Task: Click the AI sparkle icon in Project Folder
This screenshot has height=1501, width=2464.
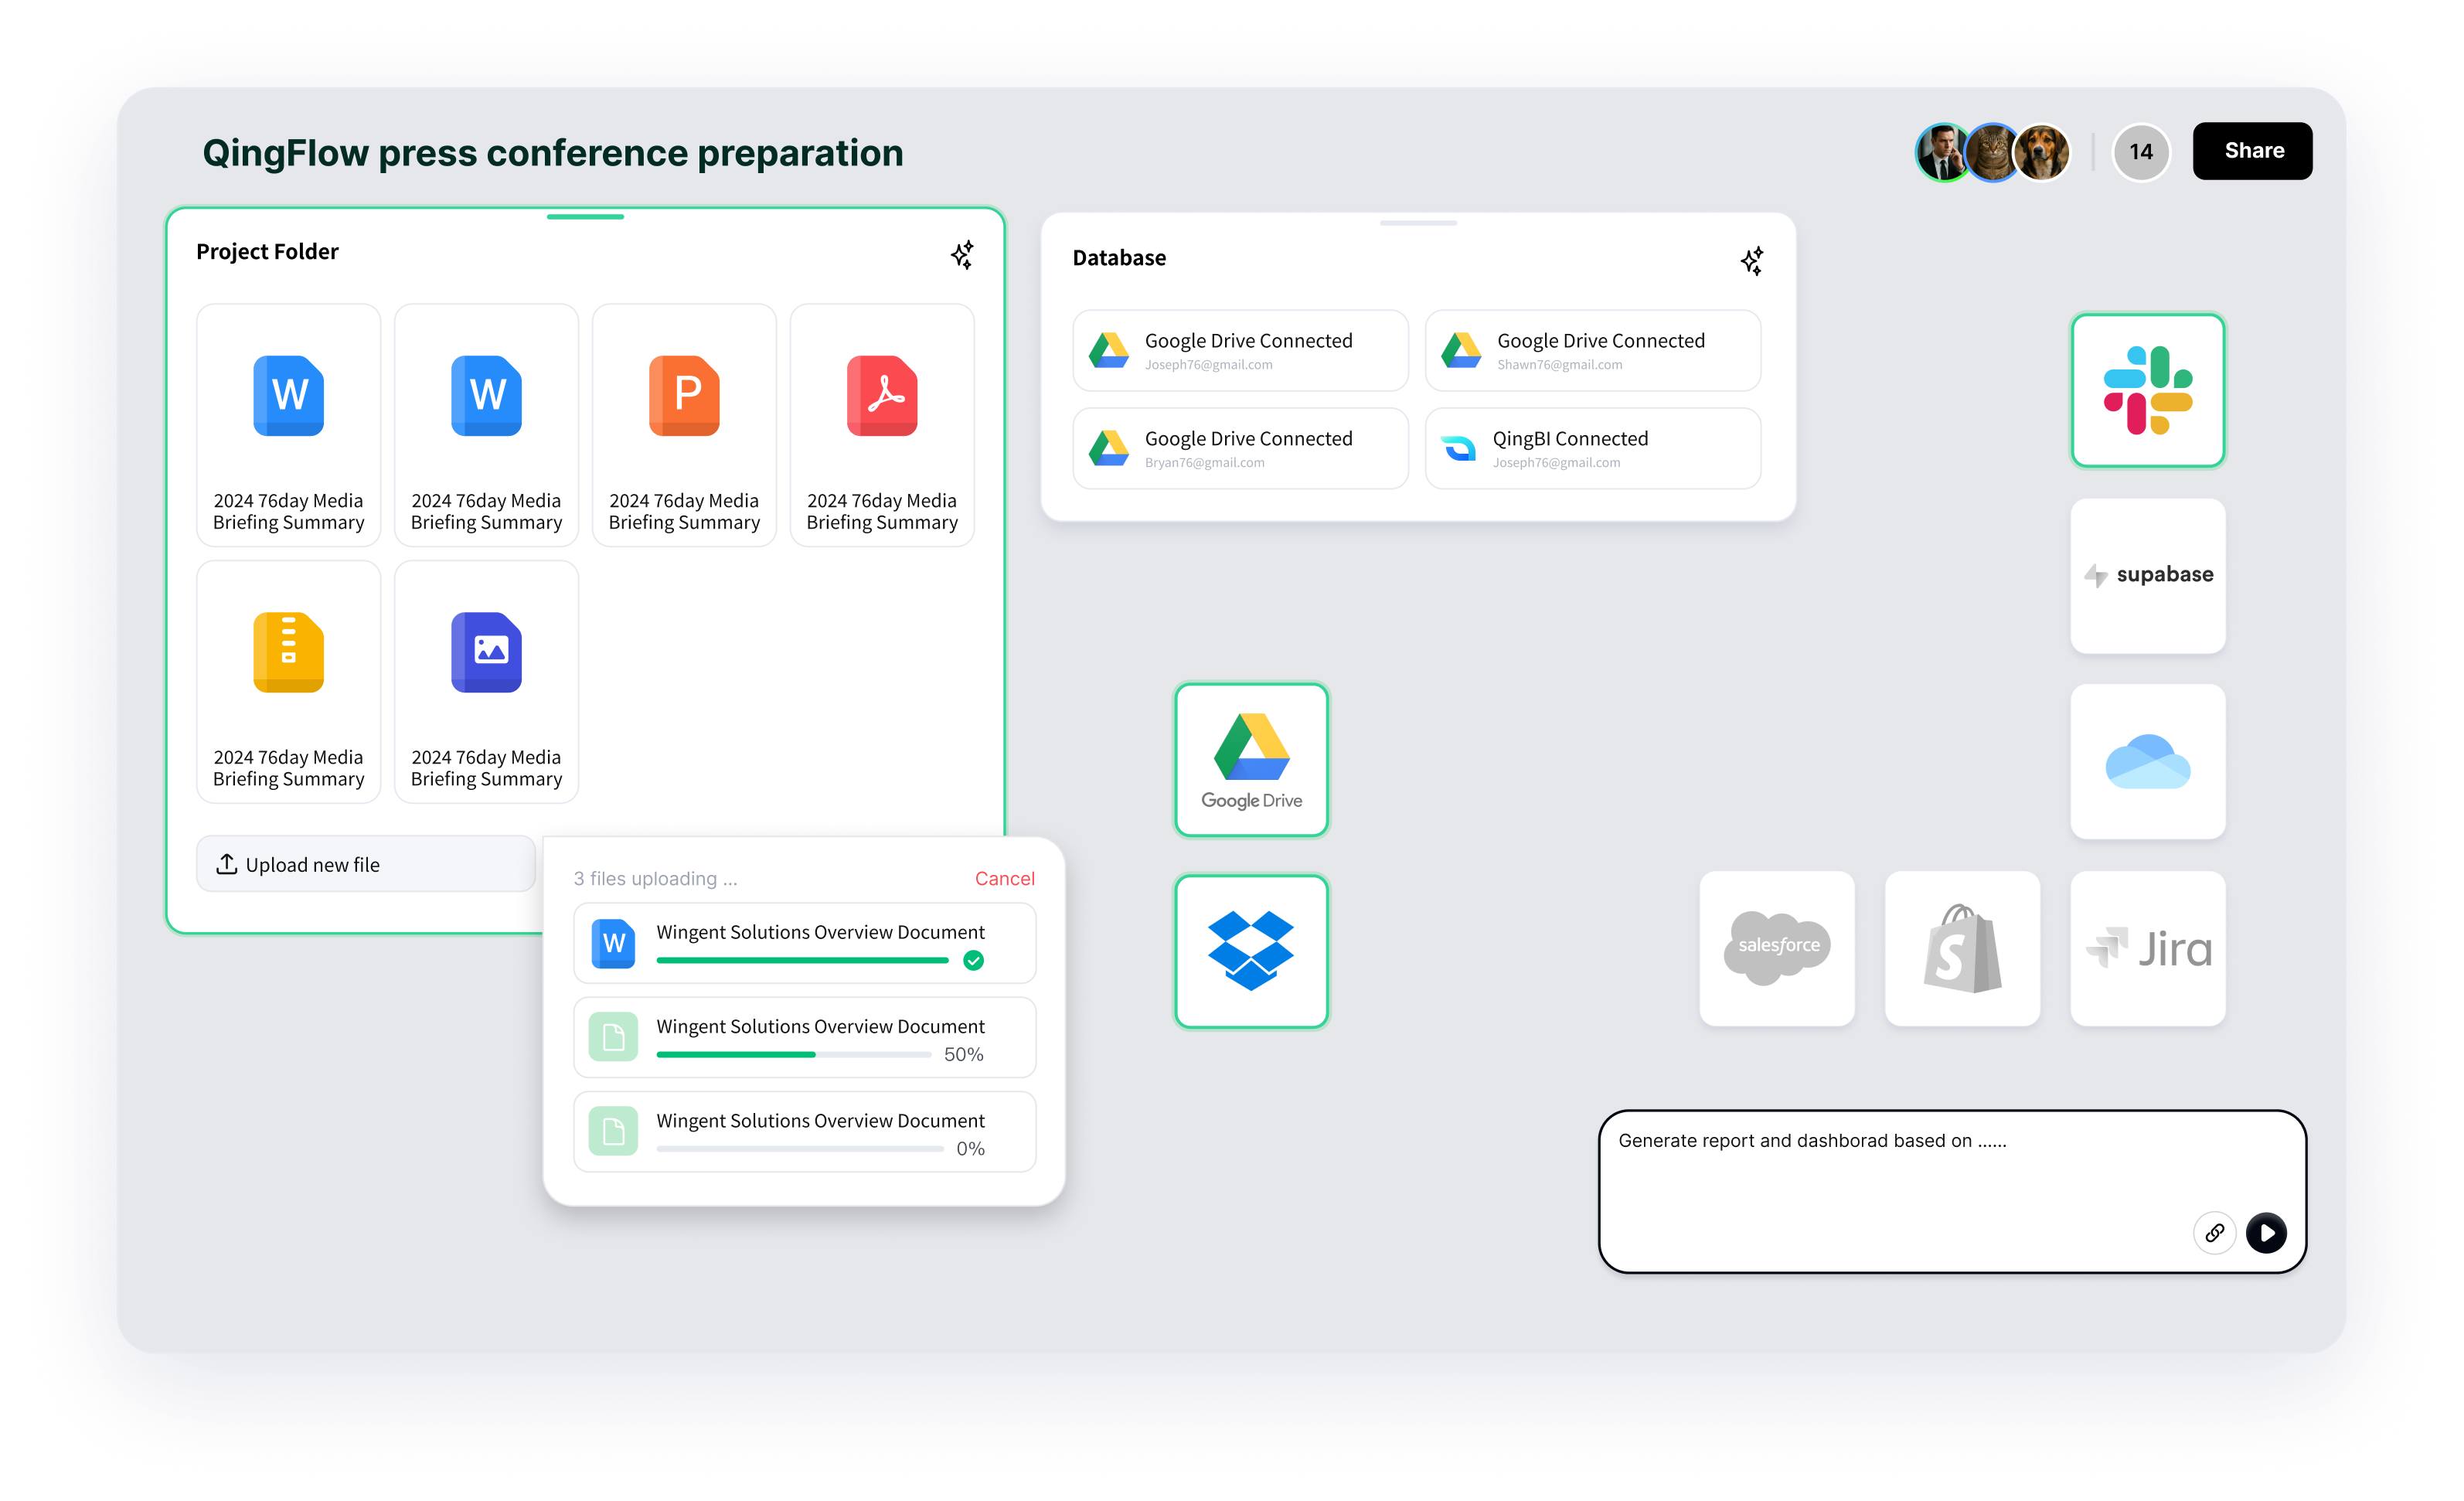Action: point(962,255)
